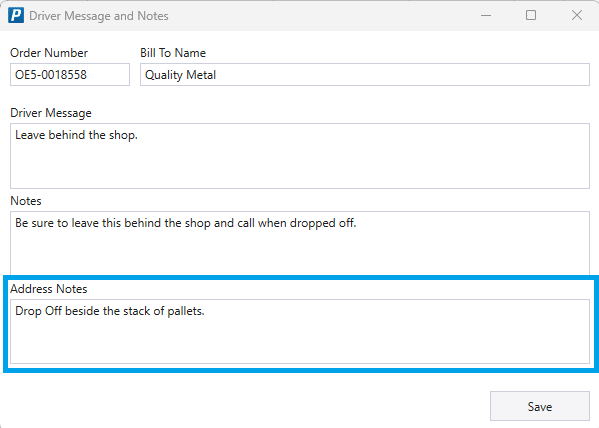Click the Save button
Viewport: 599px width, 428px height.
[x=540, y=406]
